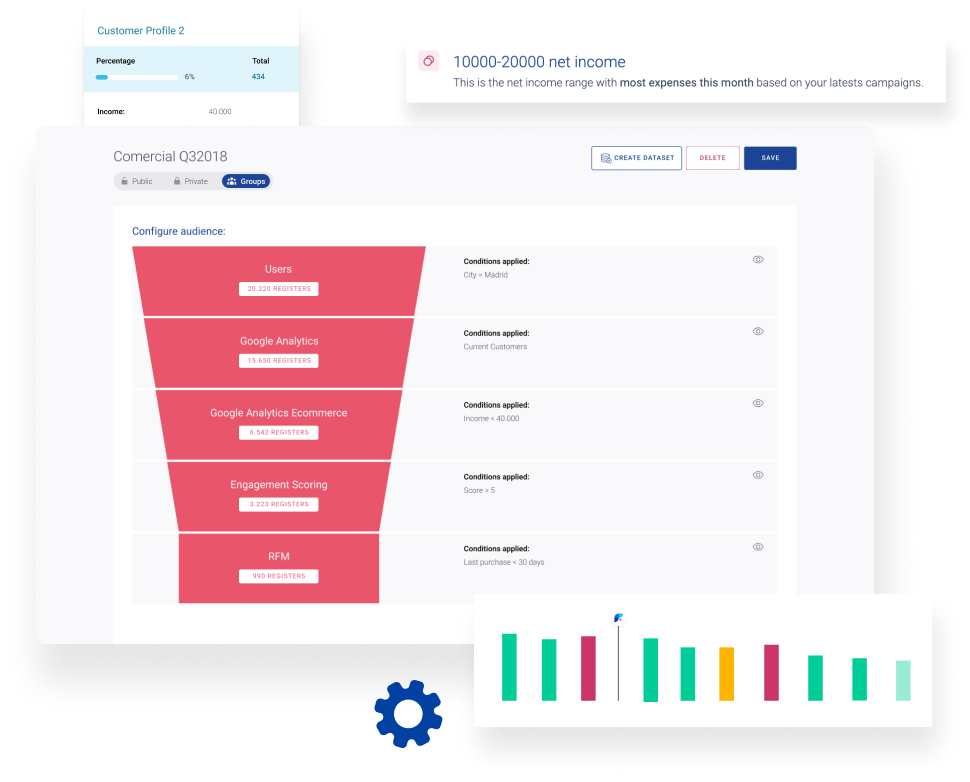Click the database icon in Create Dataset
The height and width of the screenshot is (782, 970).
606,158
